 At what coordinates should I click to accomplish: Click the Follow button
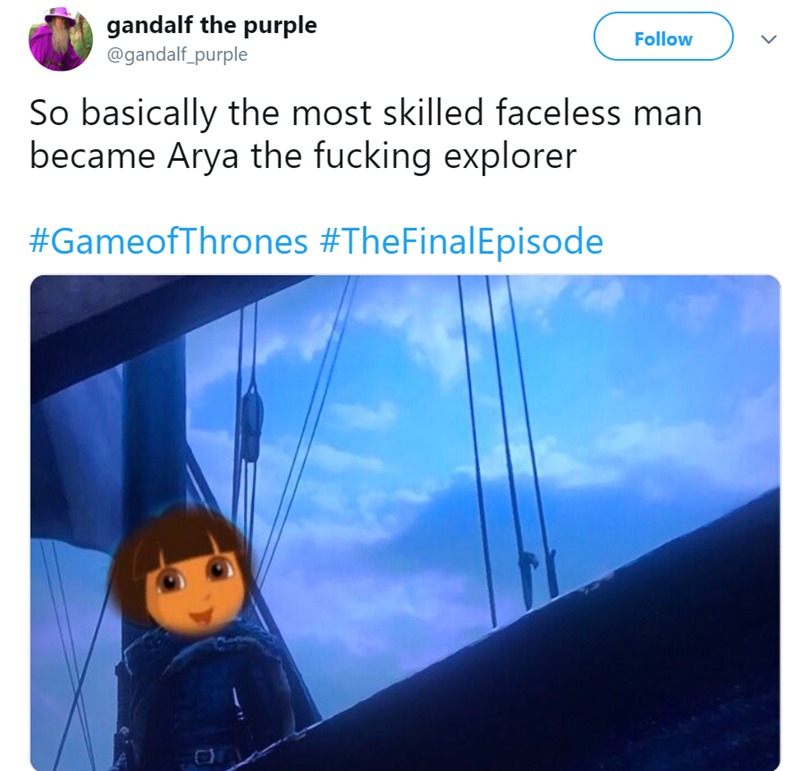[x=663, y=37]
